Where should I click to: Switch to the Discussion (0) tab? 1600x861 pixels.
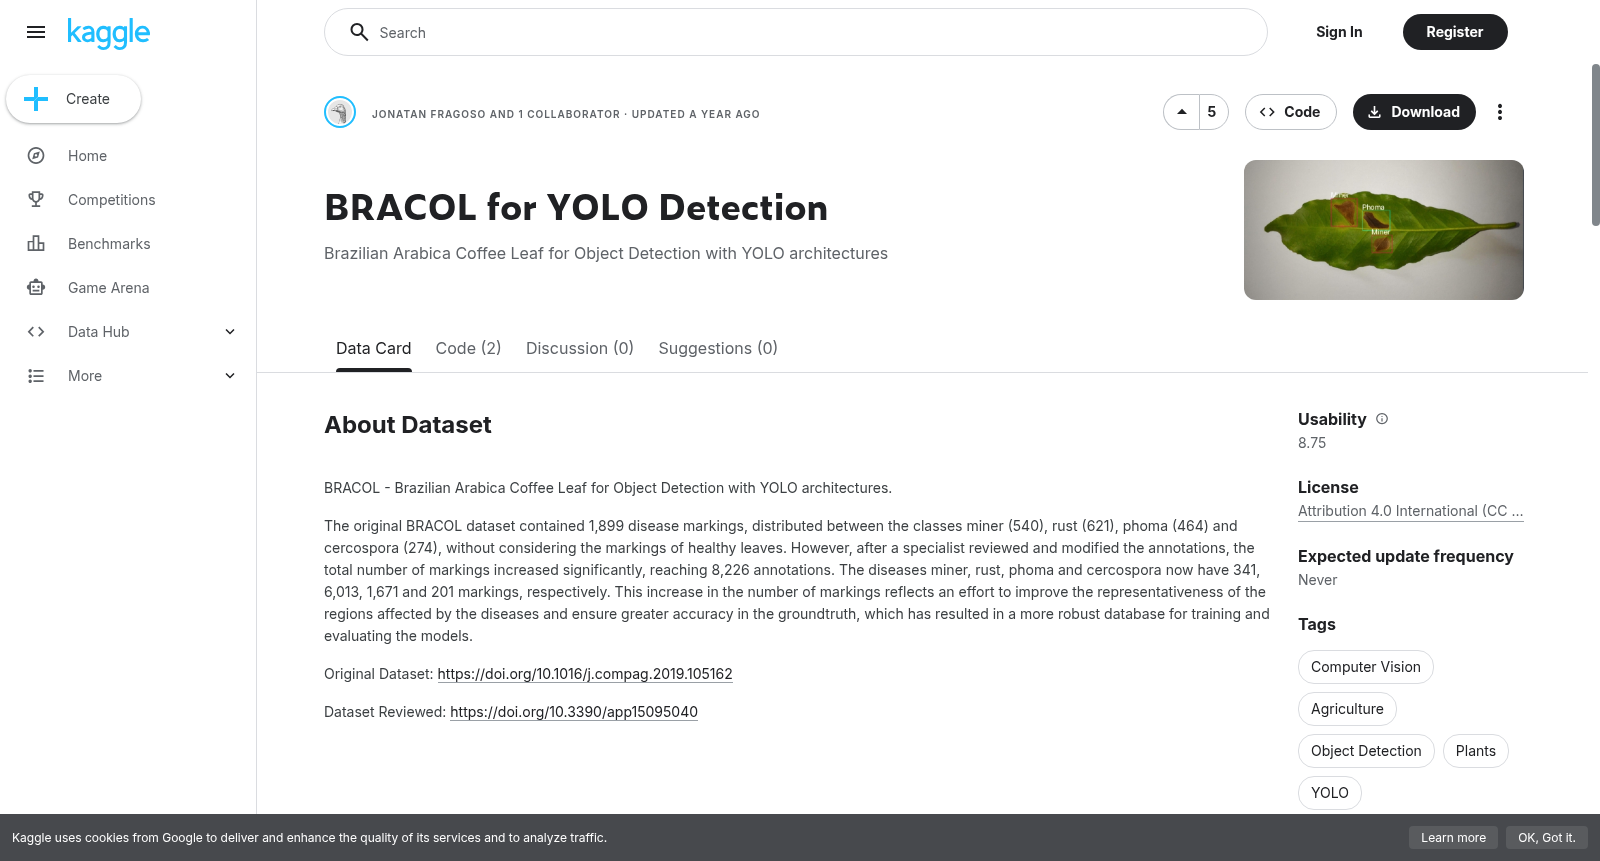[x=580, y=348]
